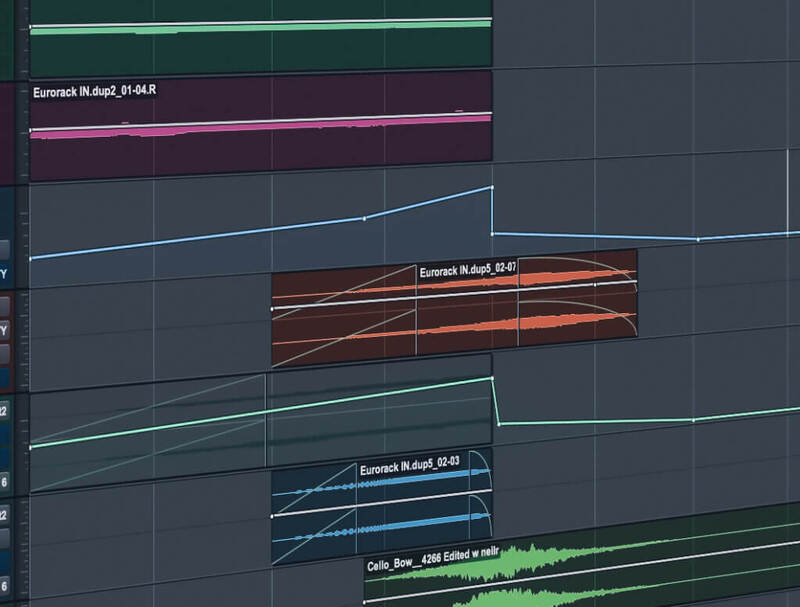The height and width of the screenshot is (607, 800).
Task: Select the Eurorack IN.dup5_02-07 clip label
Action: [x=468, y=269]
